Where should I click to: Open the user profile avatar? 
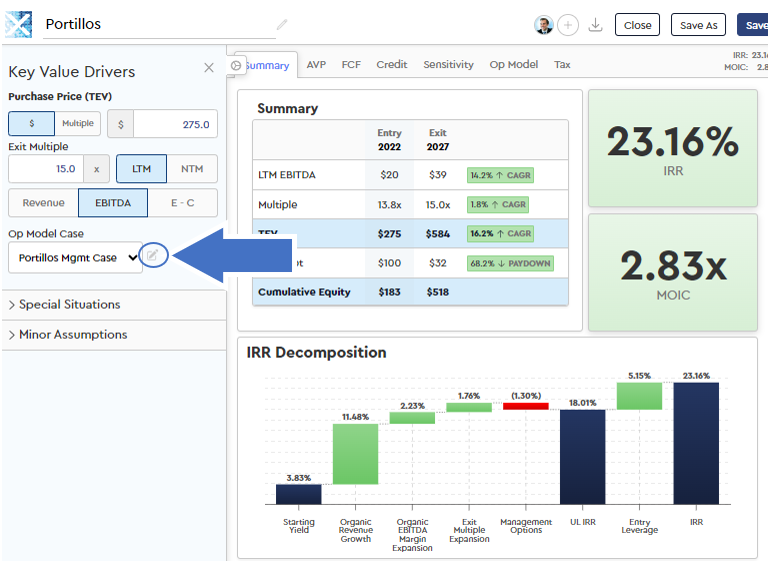tap(544, 25)
